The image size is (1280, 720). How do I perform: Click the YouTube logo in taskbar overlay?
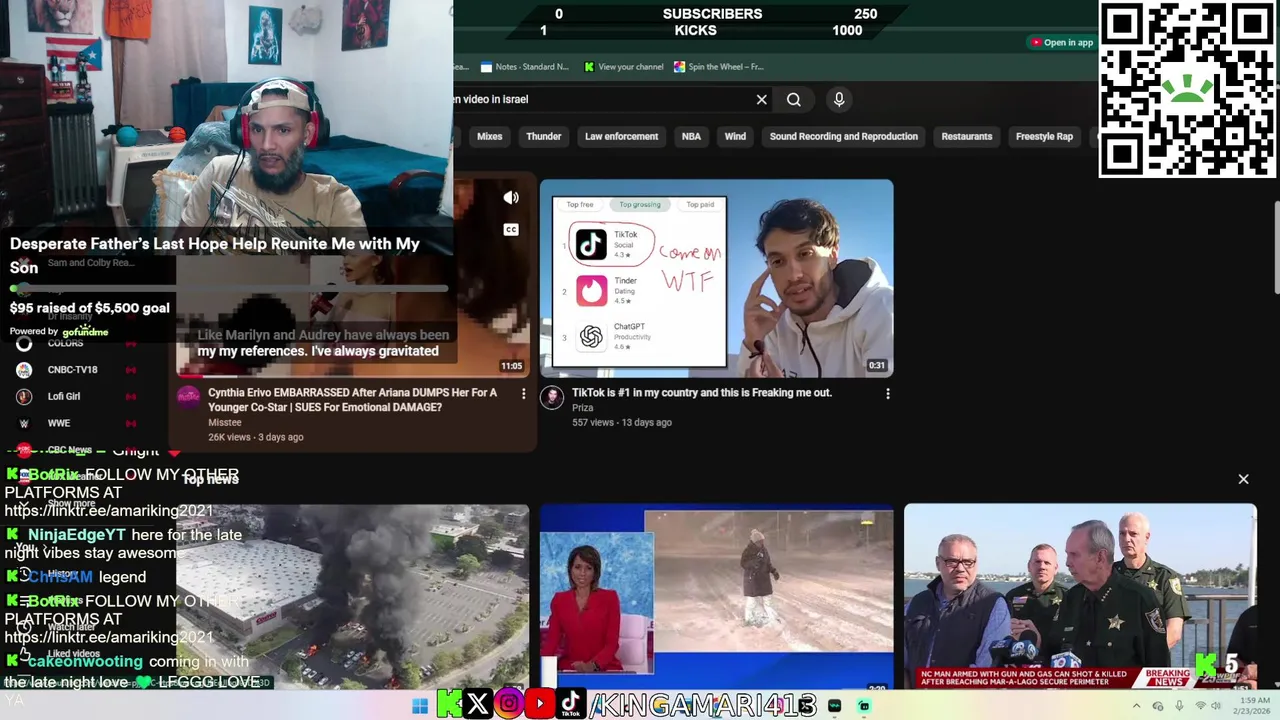click(x=540, y=705)
